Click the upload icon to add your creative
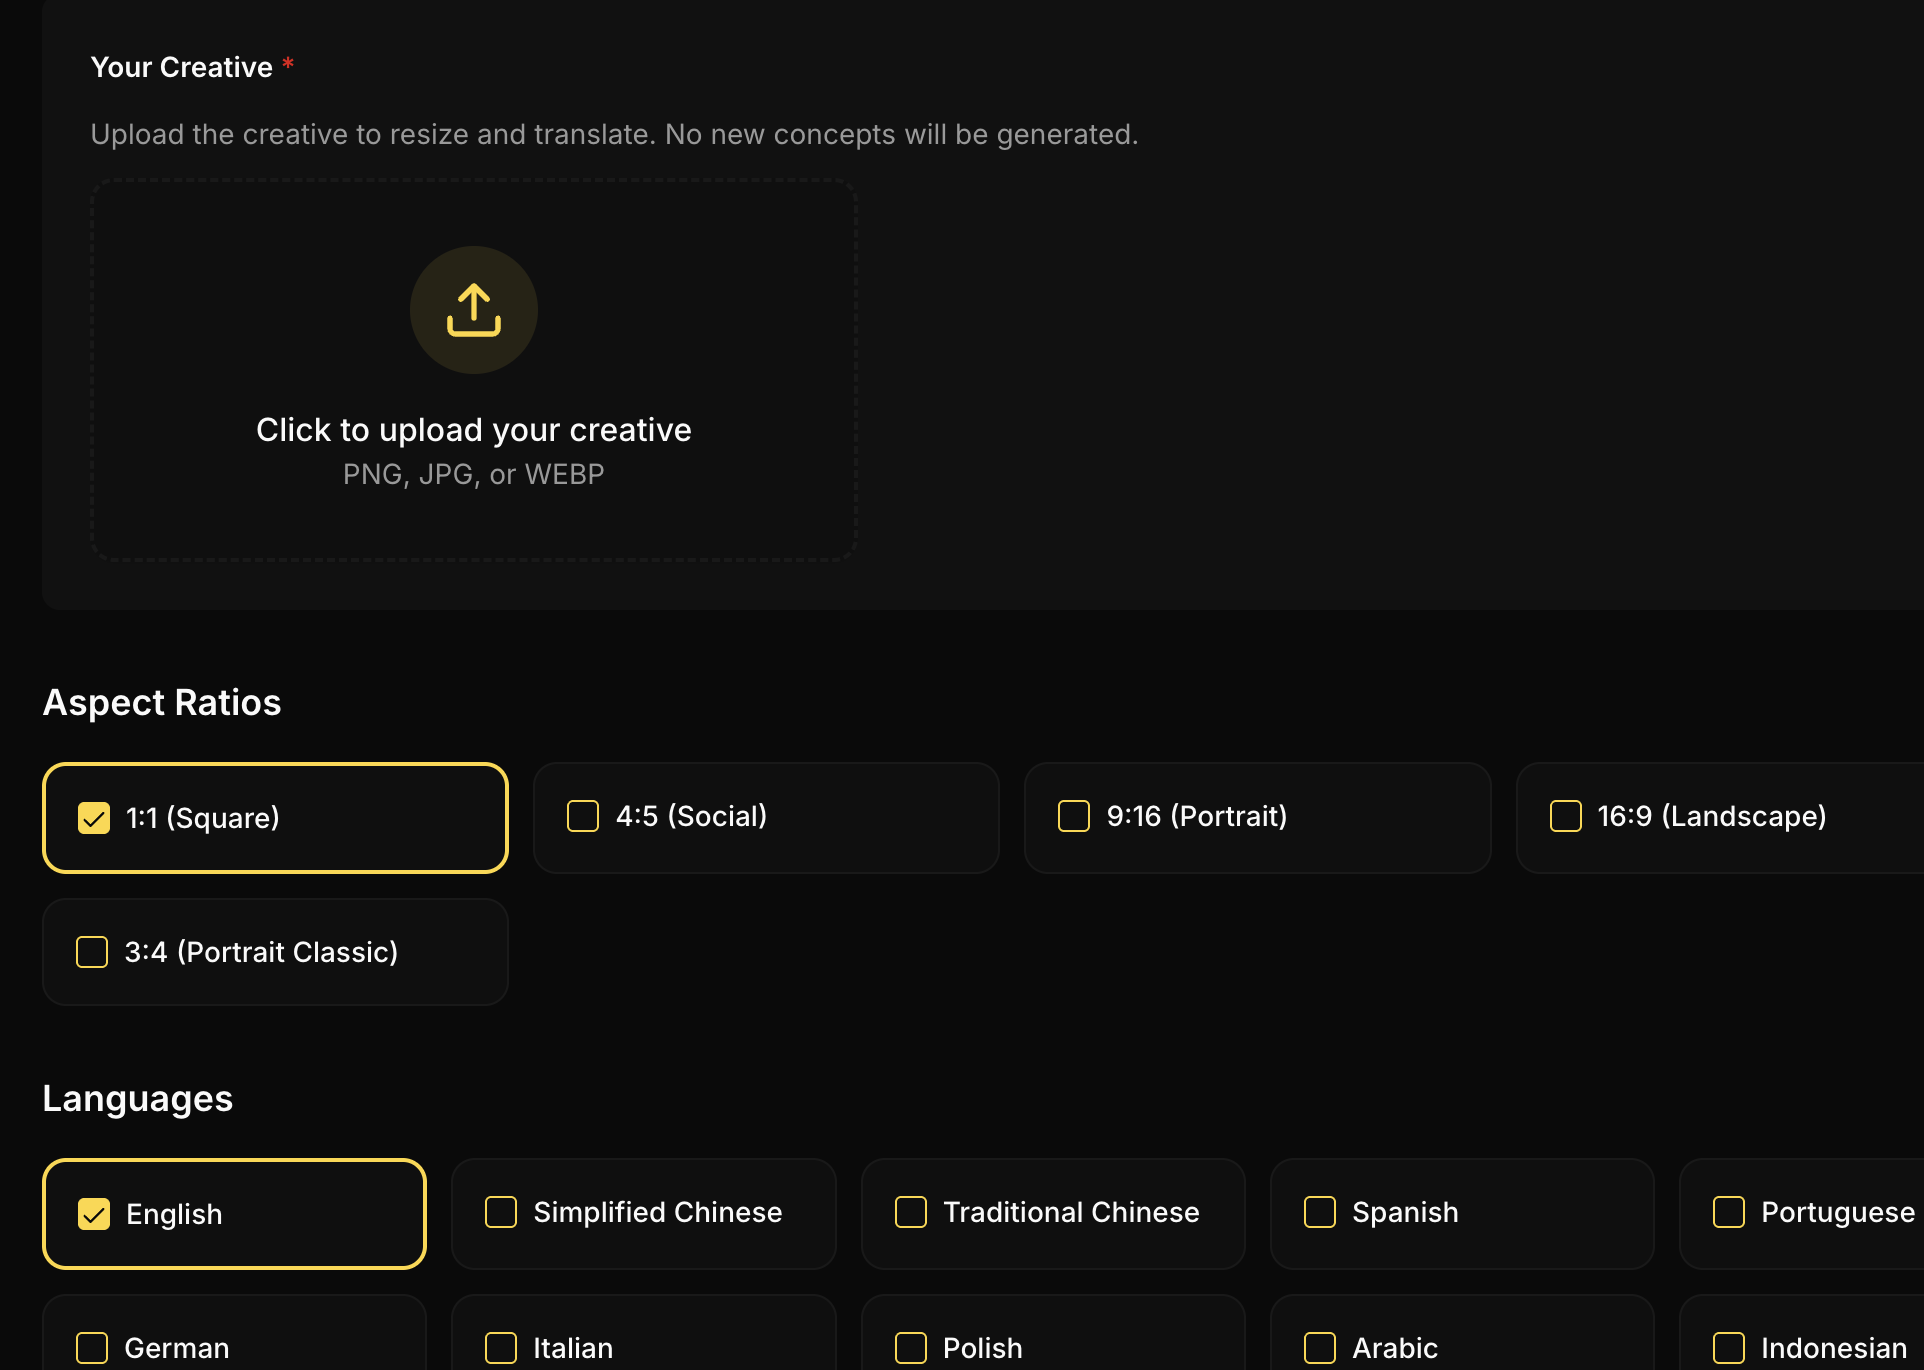 (x=473, y=310)
